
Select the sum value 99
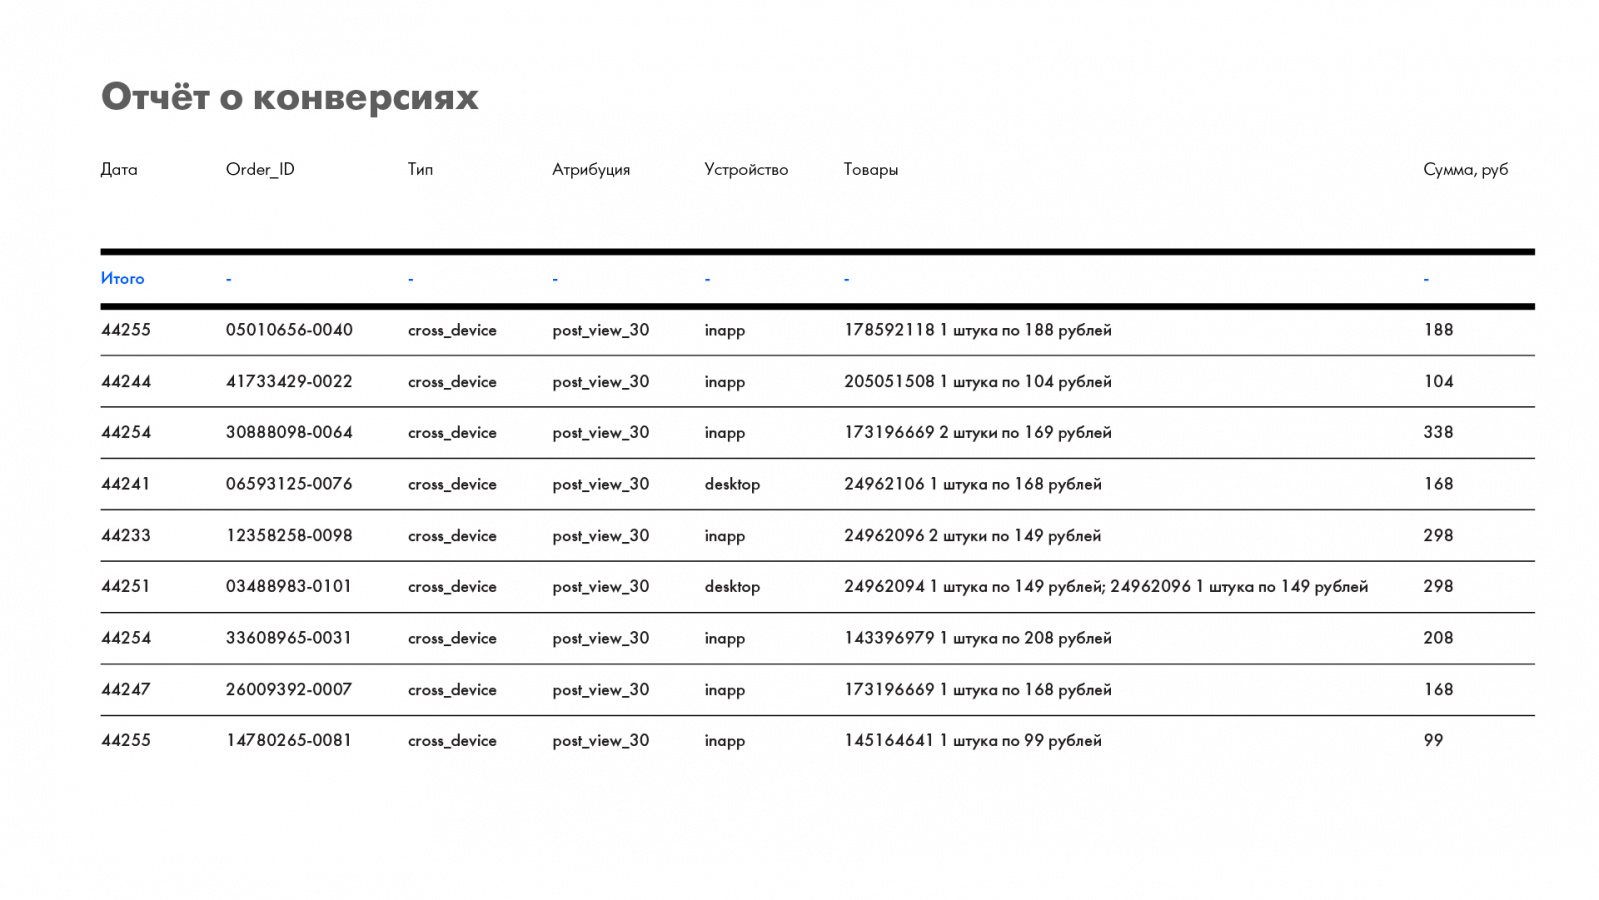click(1433, 740)
